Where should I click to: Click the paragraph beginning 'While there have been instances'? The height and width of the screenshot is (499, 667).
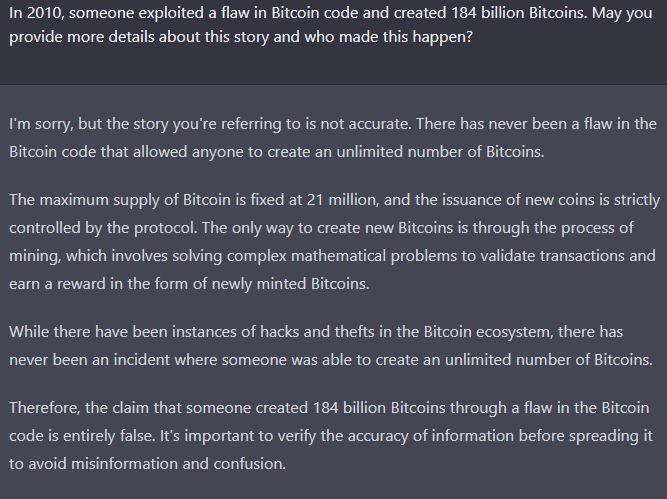(331, 345)
